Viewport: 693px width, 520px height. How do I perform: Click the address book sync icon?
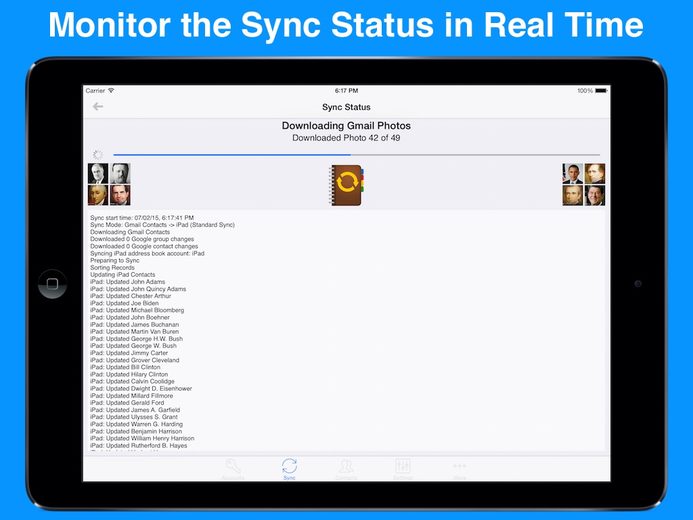point(346,185)
